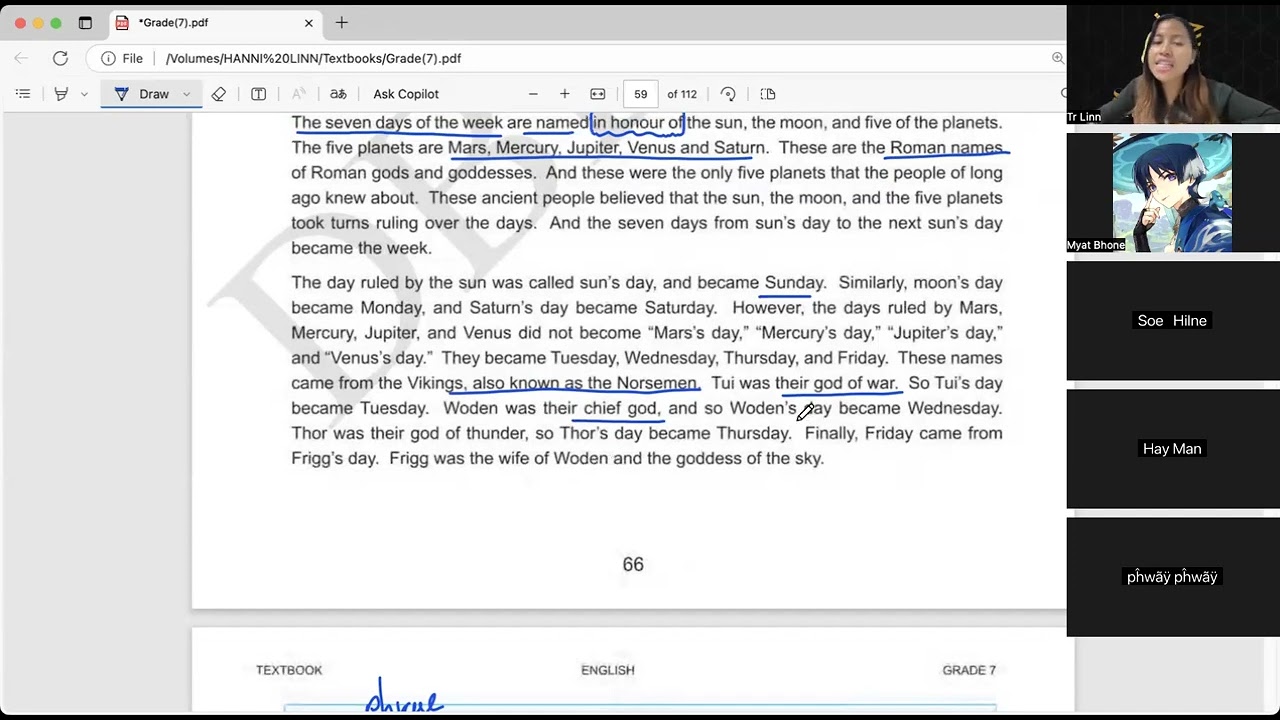Open the table of contents panel
The image size is (1280, 720).
click(23, 94)
